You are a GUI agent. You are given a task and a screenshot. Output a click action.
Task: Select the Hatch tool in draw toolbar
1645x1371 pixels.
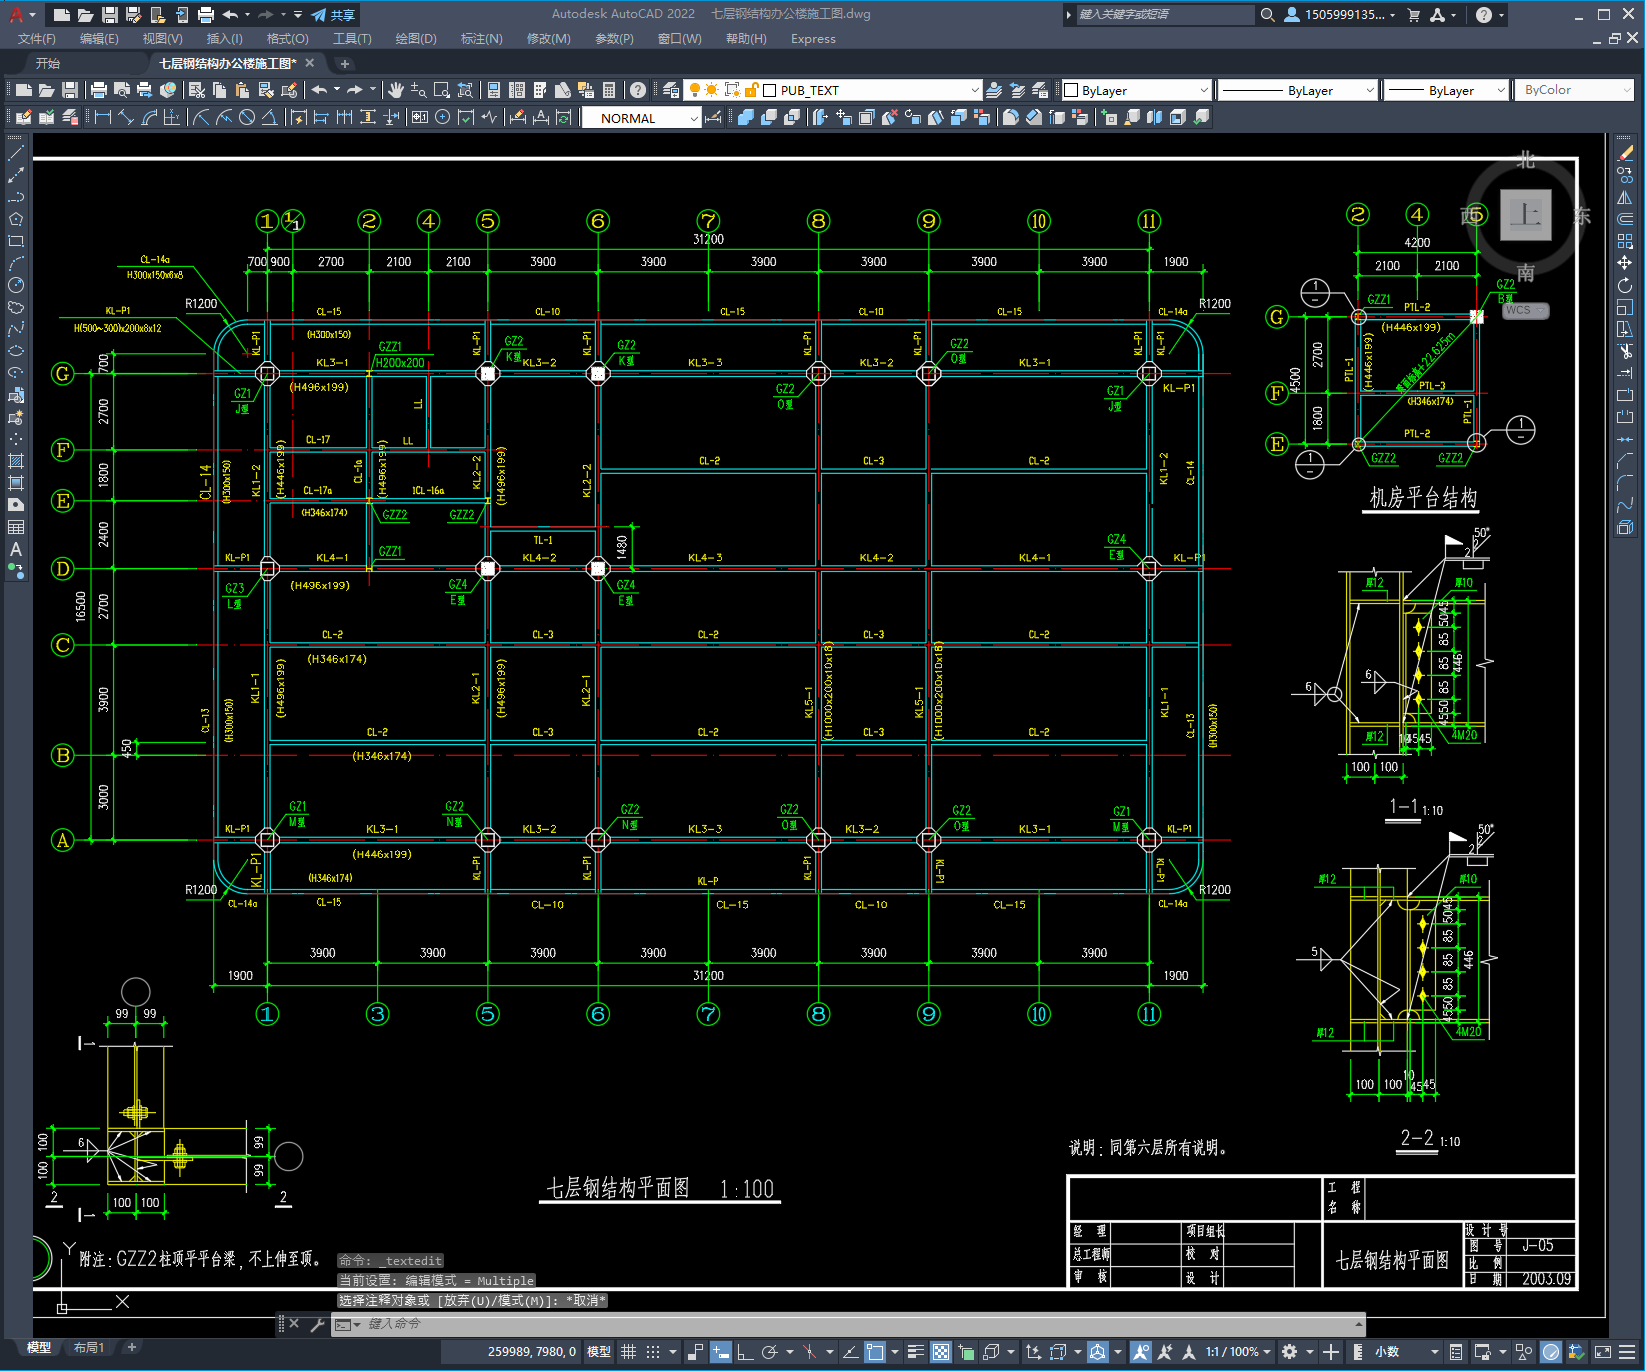[16, 461]
